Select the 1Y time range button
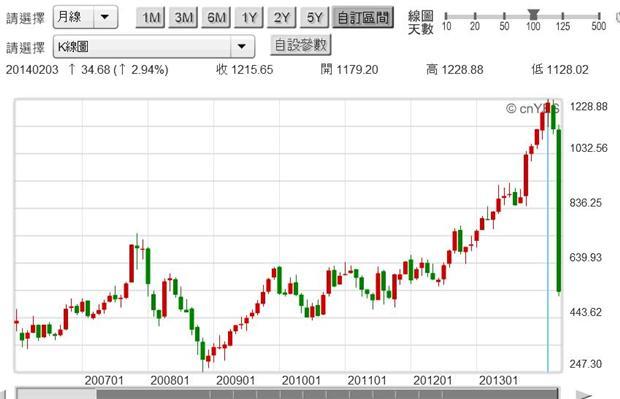The image size is (620, 399). click(x=249, y=18)
